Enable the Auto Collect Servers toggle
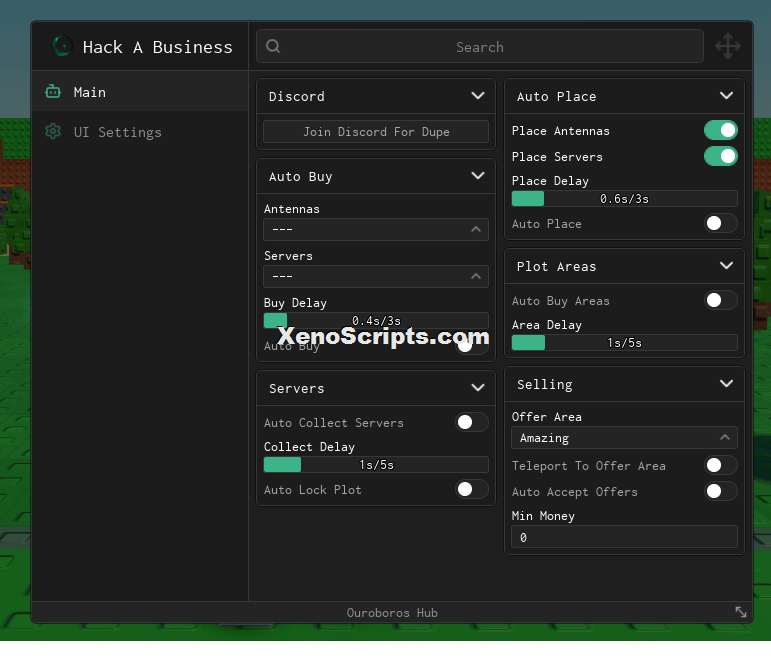Screen dimensions: 771x671 click(472, 422)
